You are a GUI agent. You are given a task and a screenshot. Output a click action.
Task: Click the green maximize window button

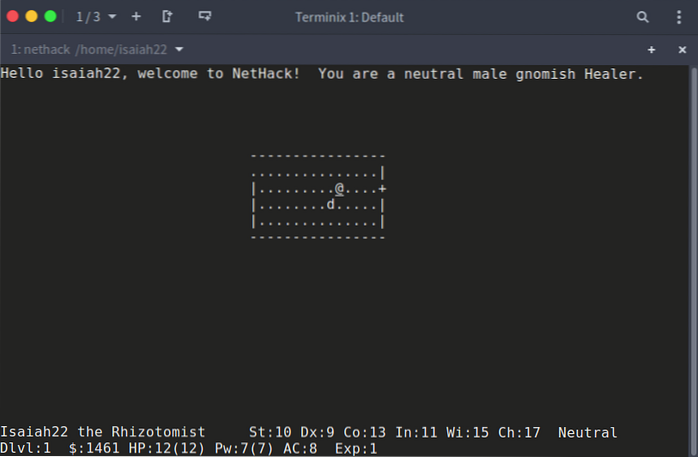pyautogui.click(x=50, y=17)
